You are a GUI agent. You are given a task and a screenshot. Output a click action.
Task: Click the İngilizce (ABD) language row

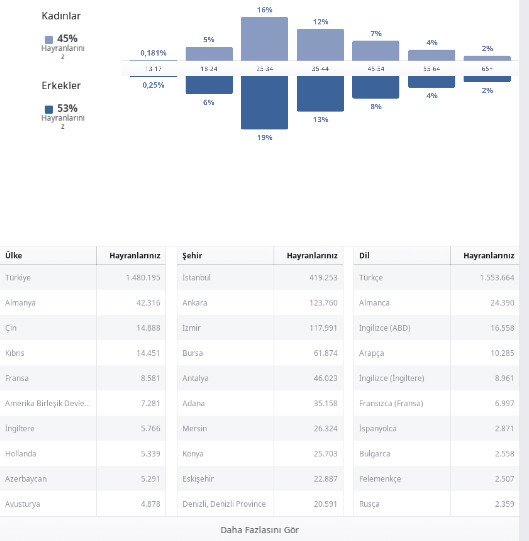(x=437, y=328)
